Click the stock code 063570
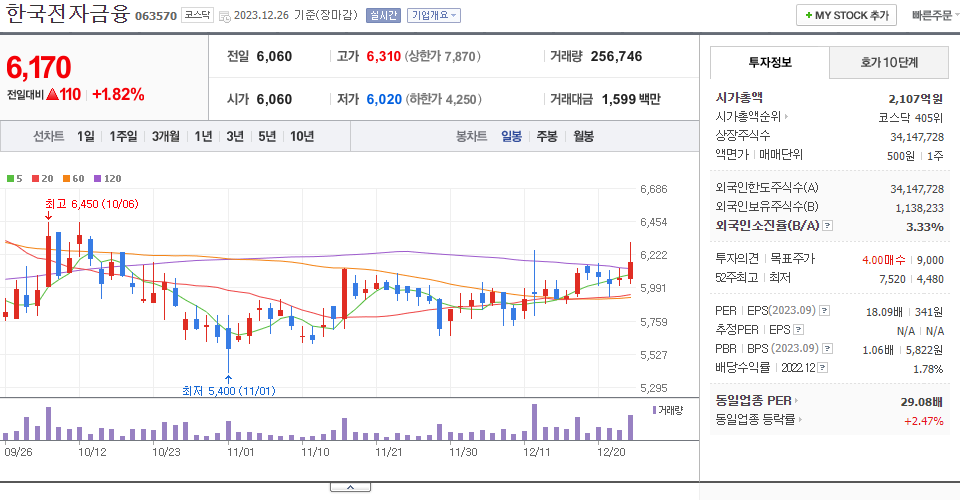 tap(156, 16)
